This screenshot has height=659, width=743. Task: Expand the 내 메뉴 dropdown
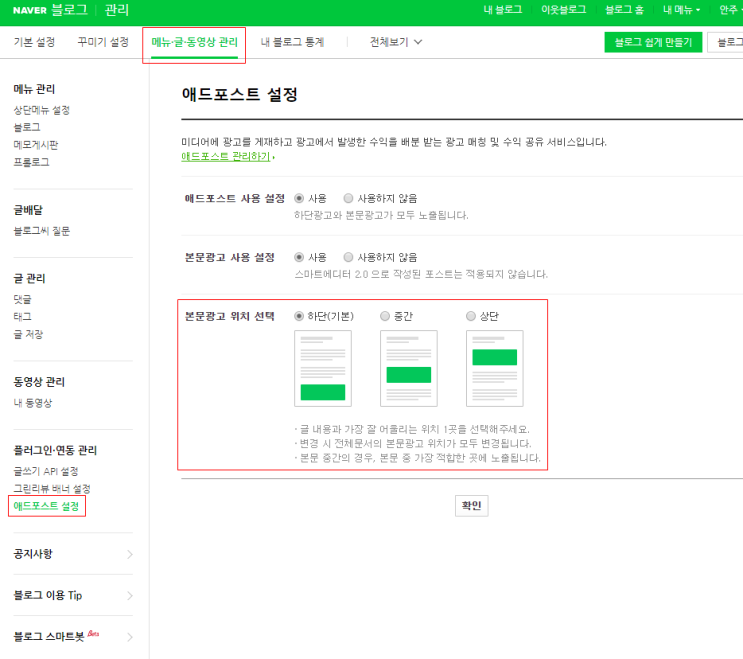681,10
